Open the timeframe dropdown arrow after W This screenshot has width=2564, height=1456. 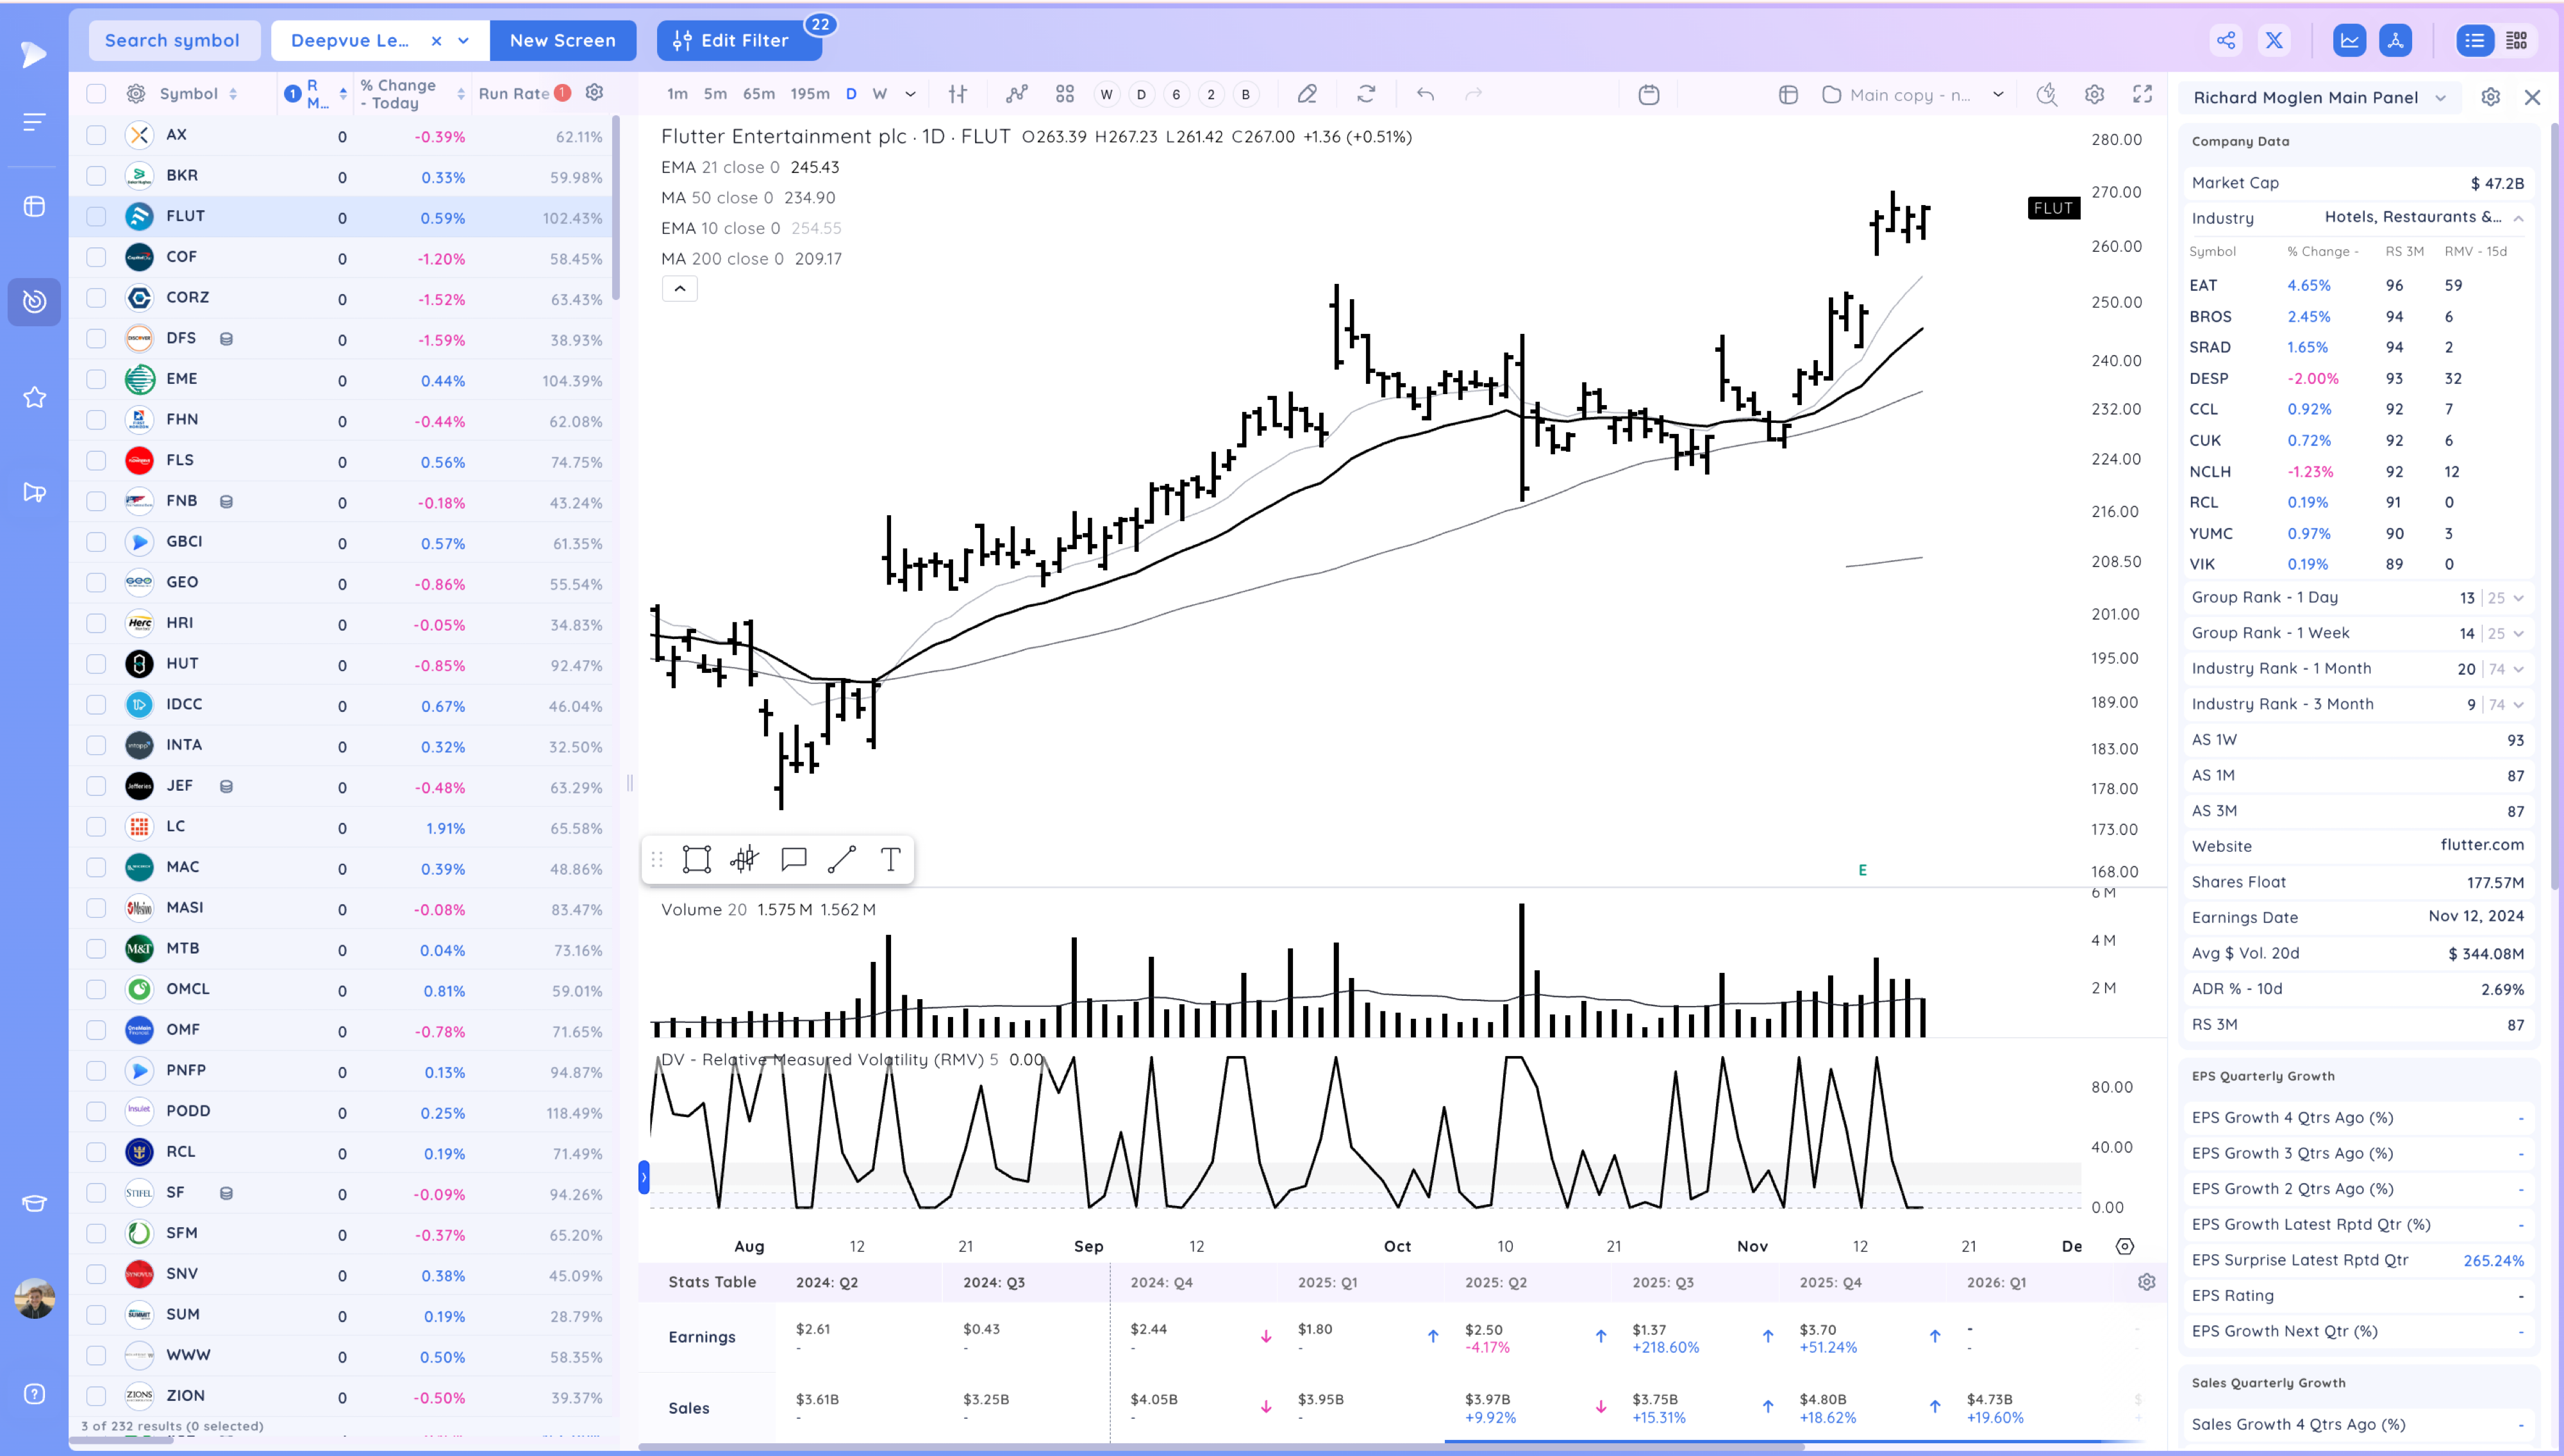click(910, 94)
